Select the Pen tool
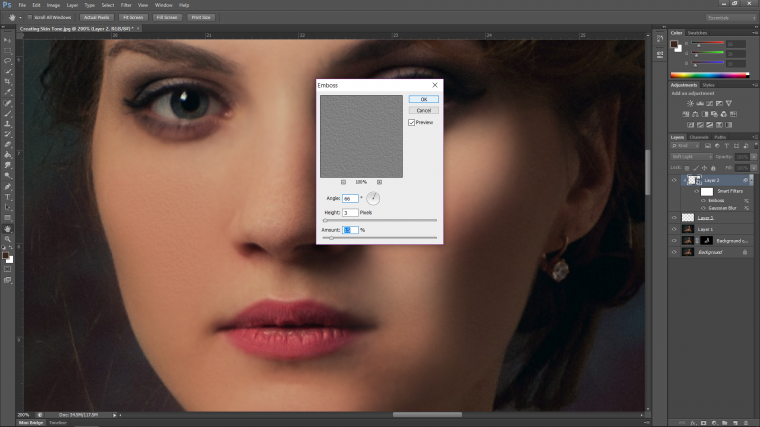760x427 pixels. tap(7, 187)
